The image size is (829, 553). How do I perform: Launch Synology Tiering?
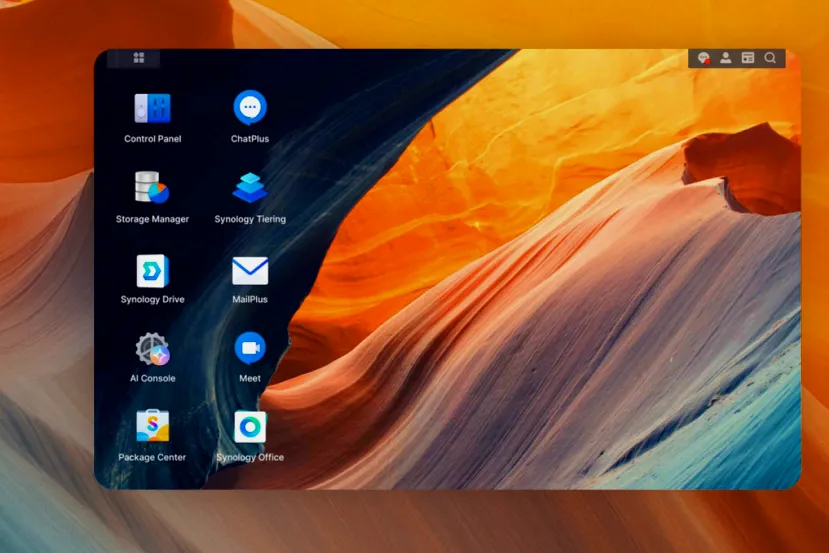coord(250,188)
